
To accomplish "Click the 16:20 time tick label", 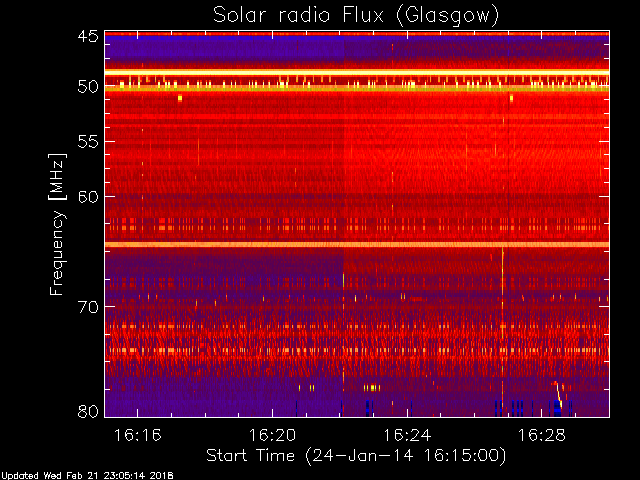I will point(272,435).
